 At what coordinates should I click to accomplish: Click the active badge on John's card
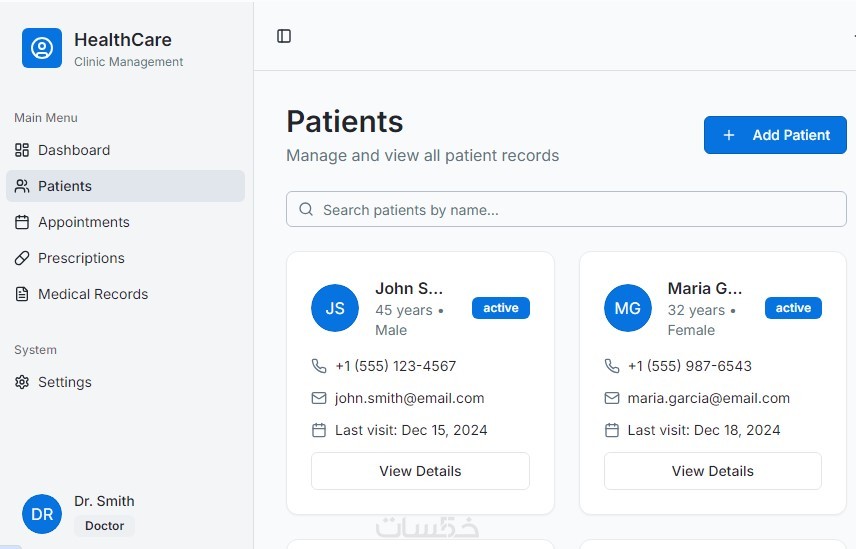[x=501, y=308]
